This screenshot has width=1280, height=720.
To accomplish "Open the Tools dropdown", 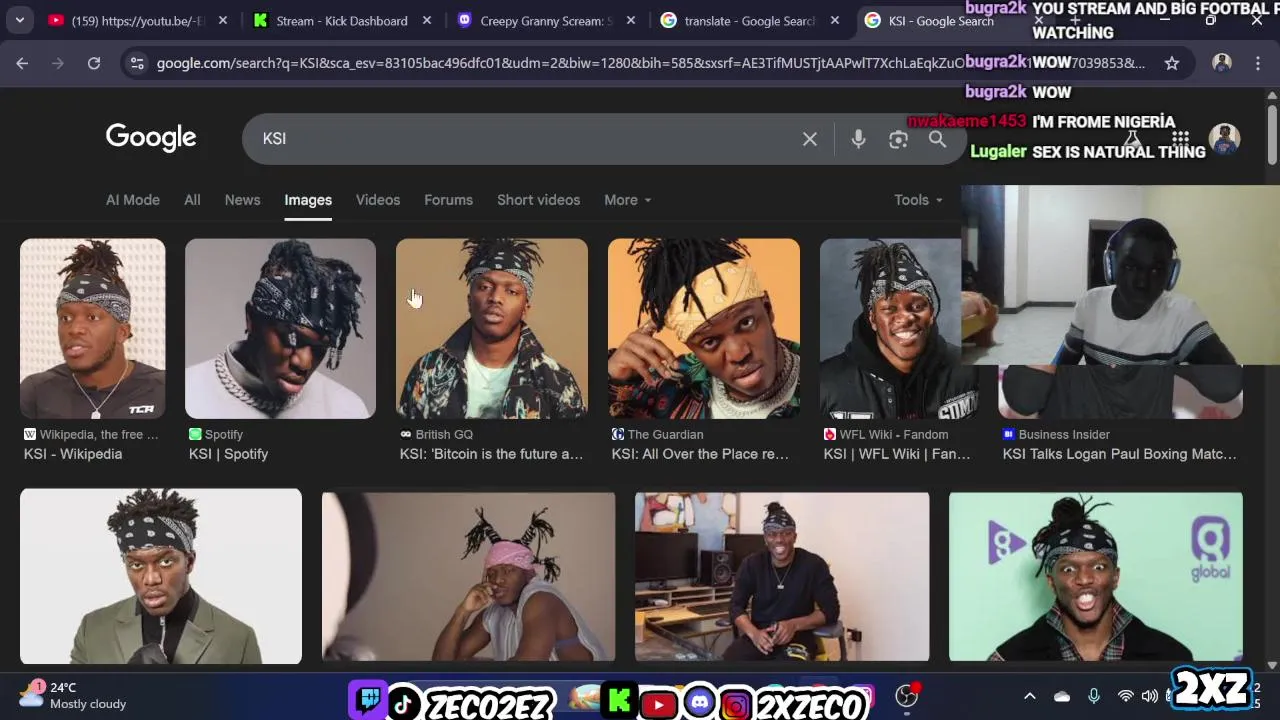I will pos(918,200).
